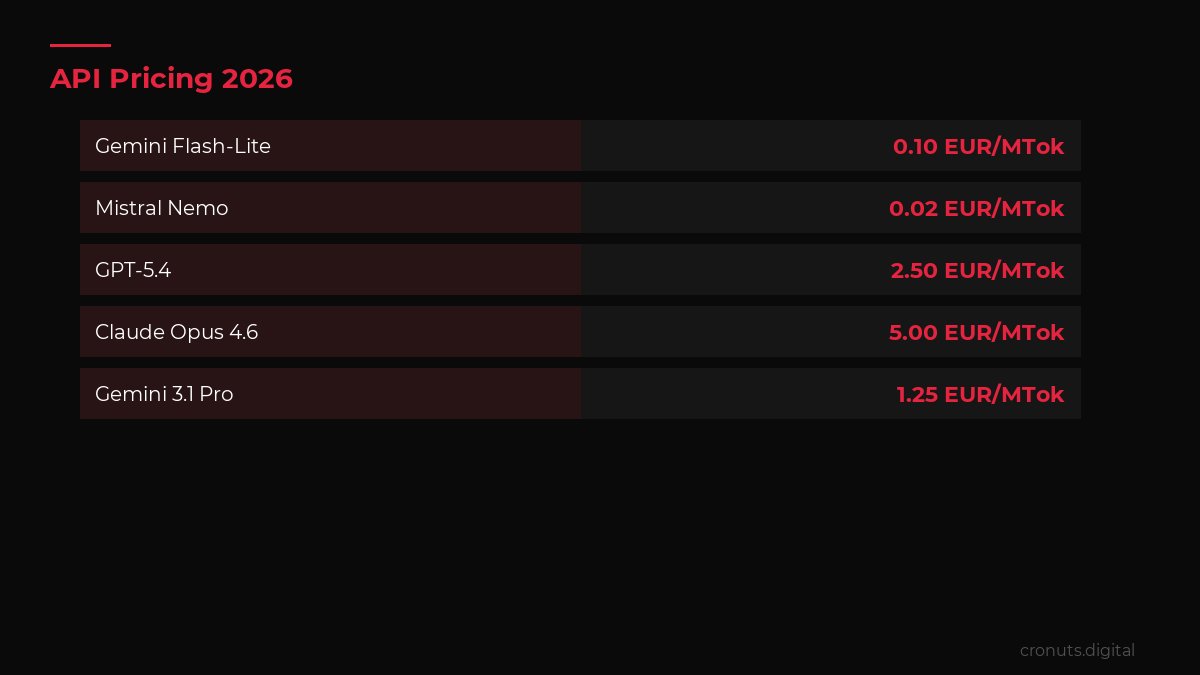
Task: Select the 0.02 EUR/MTok price
Action: 976,208
